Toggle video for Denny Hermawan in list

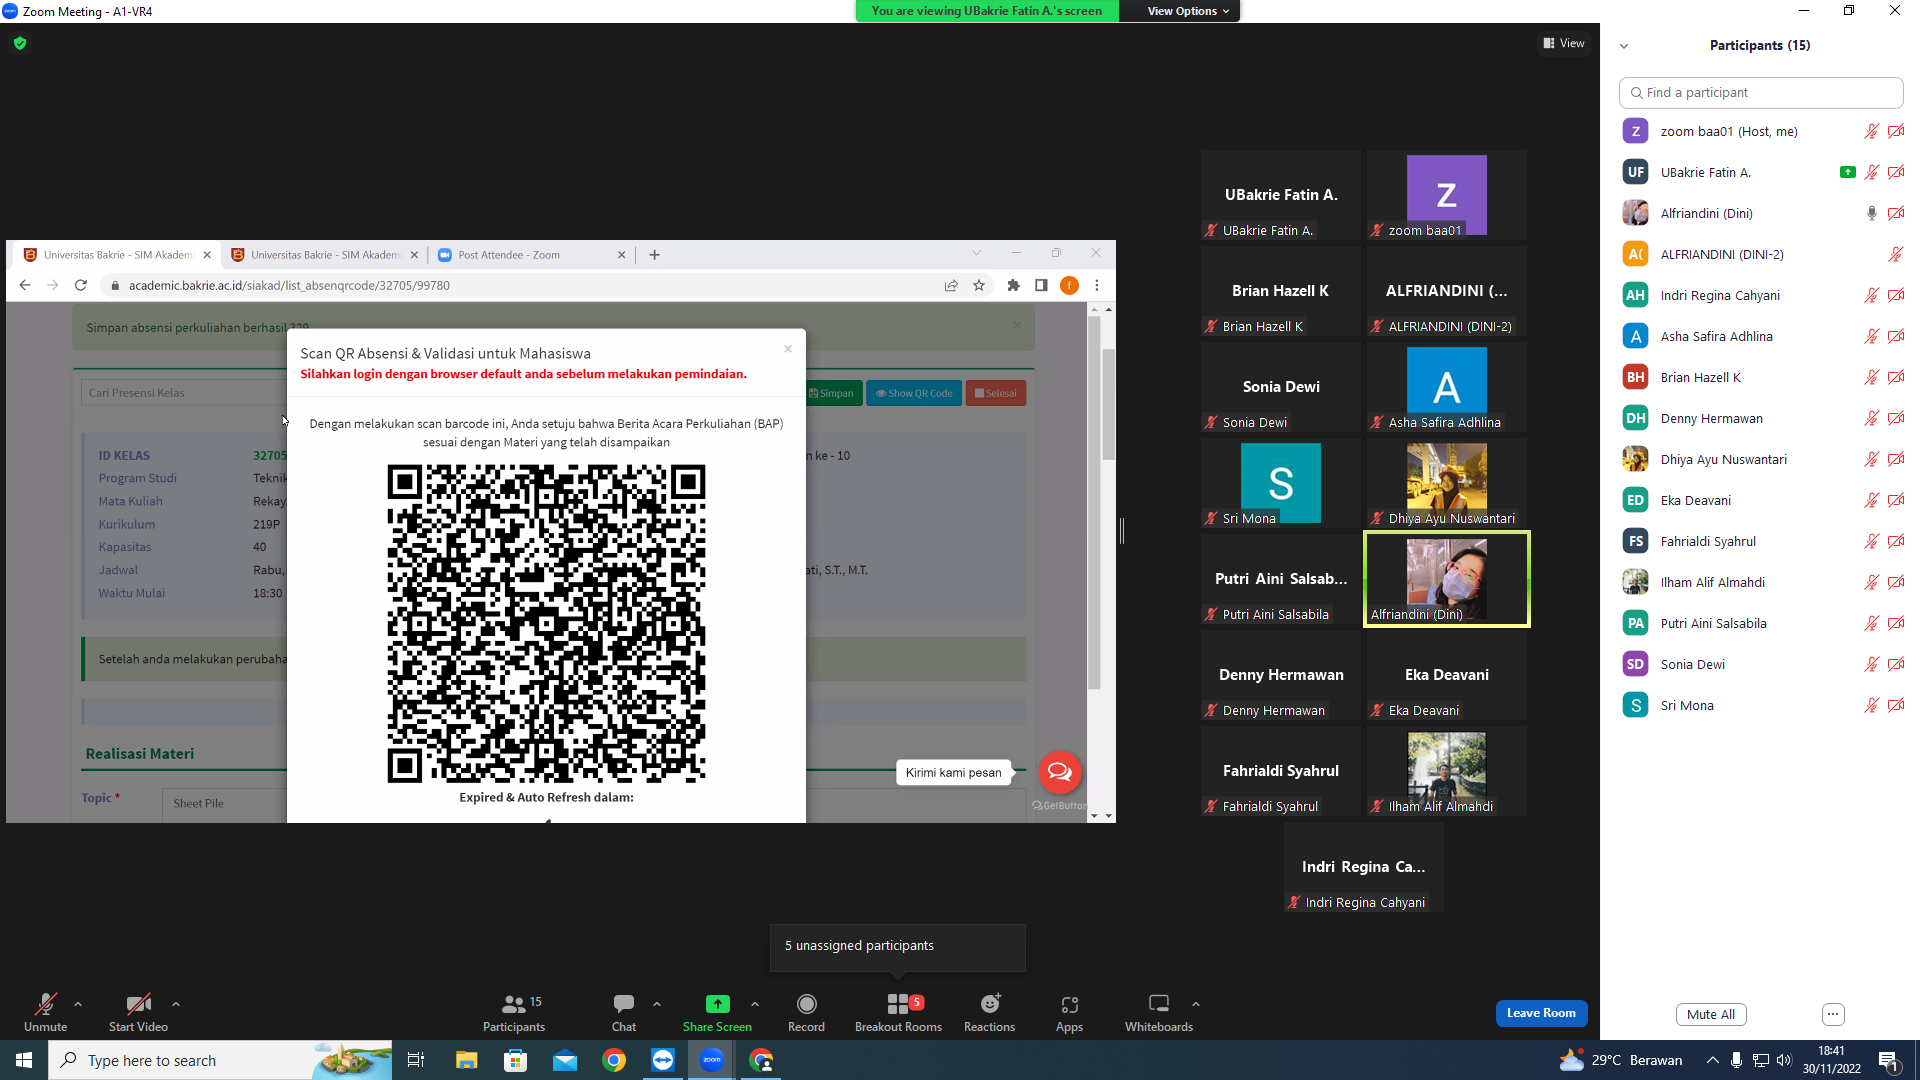1896,418
